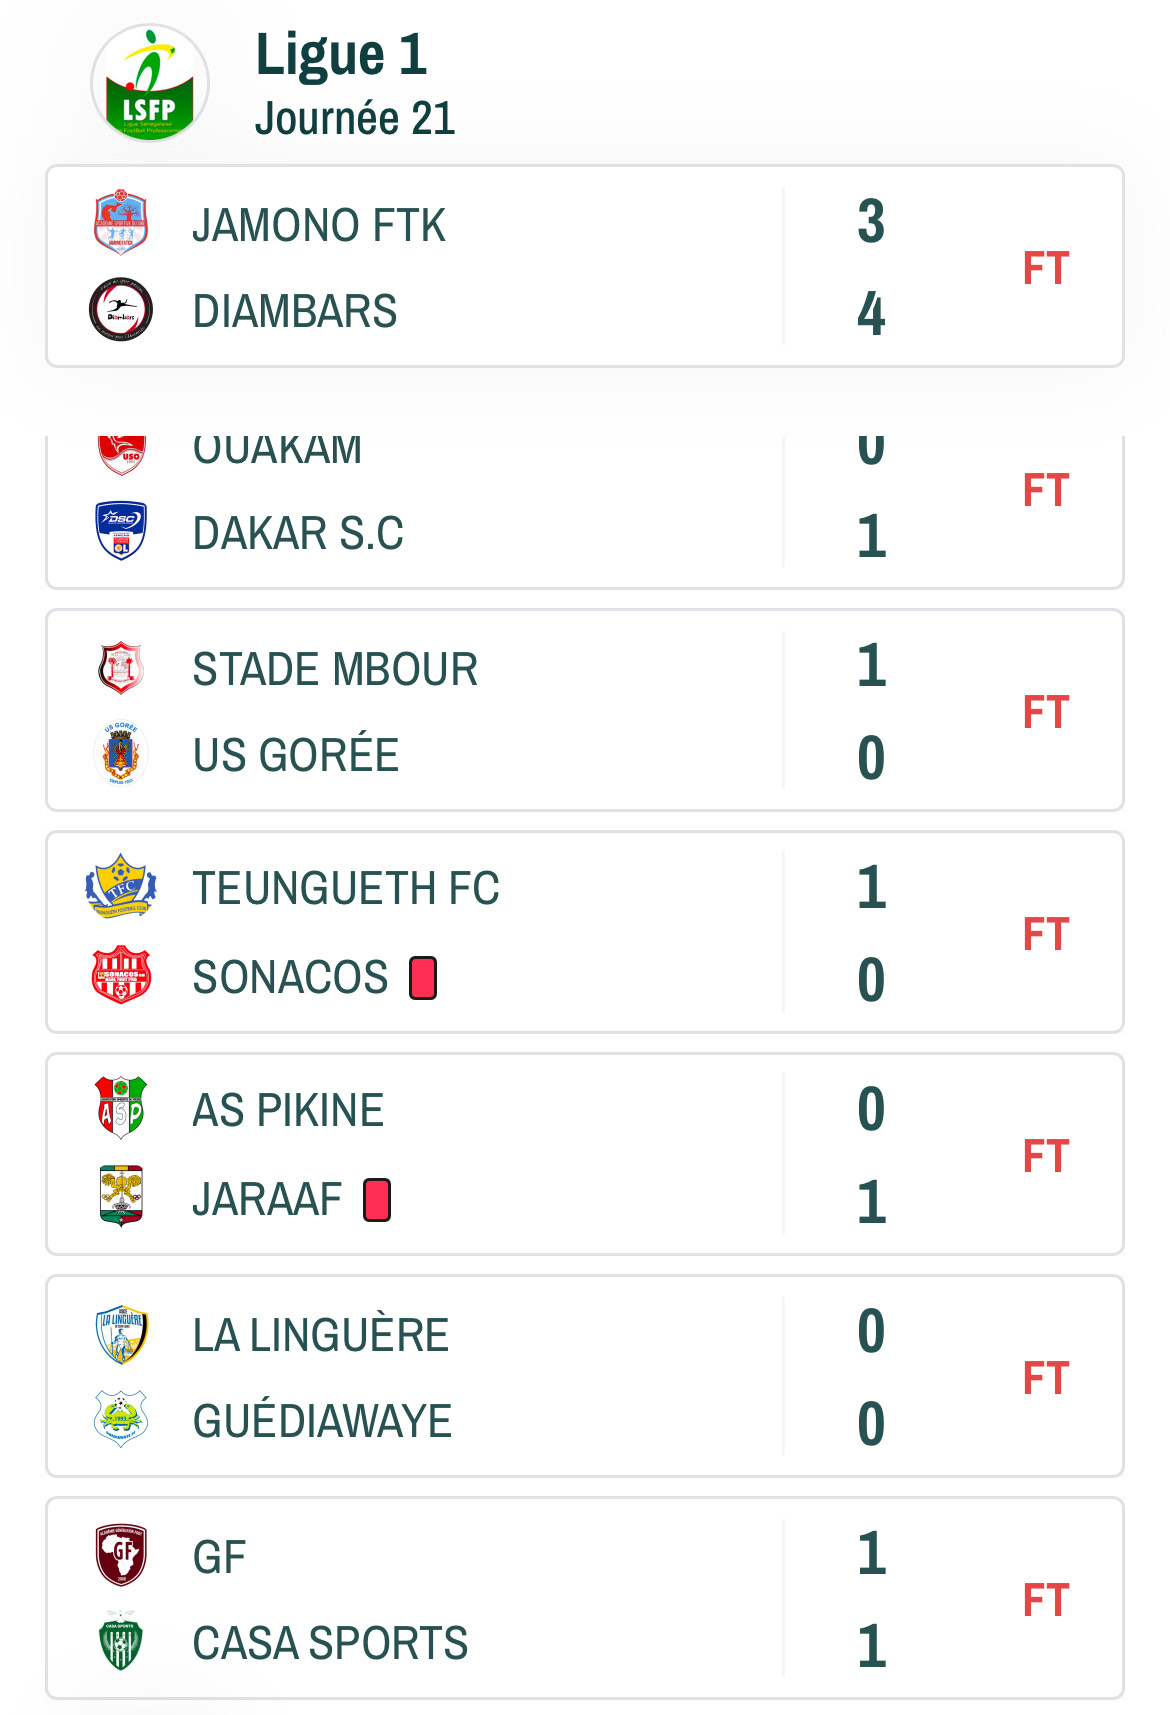
Task: Open the GF team name
Action: (x=219, y=1557)
